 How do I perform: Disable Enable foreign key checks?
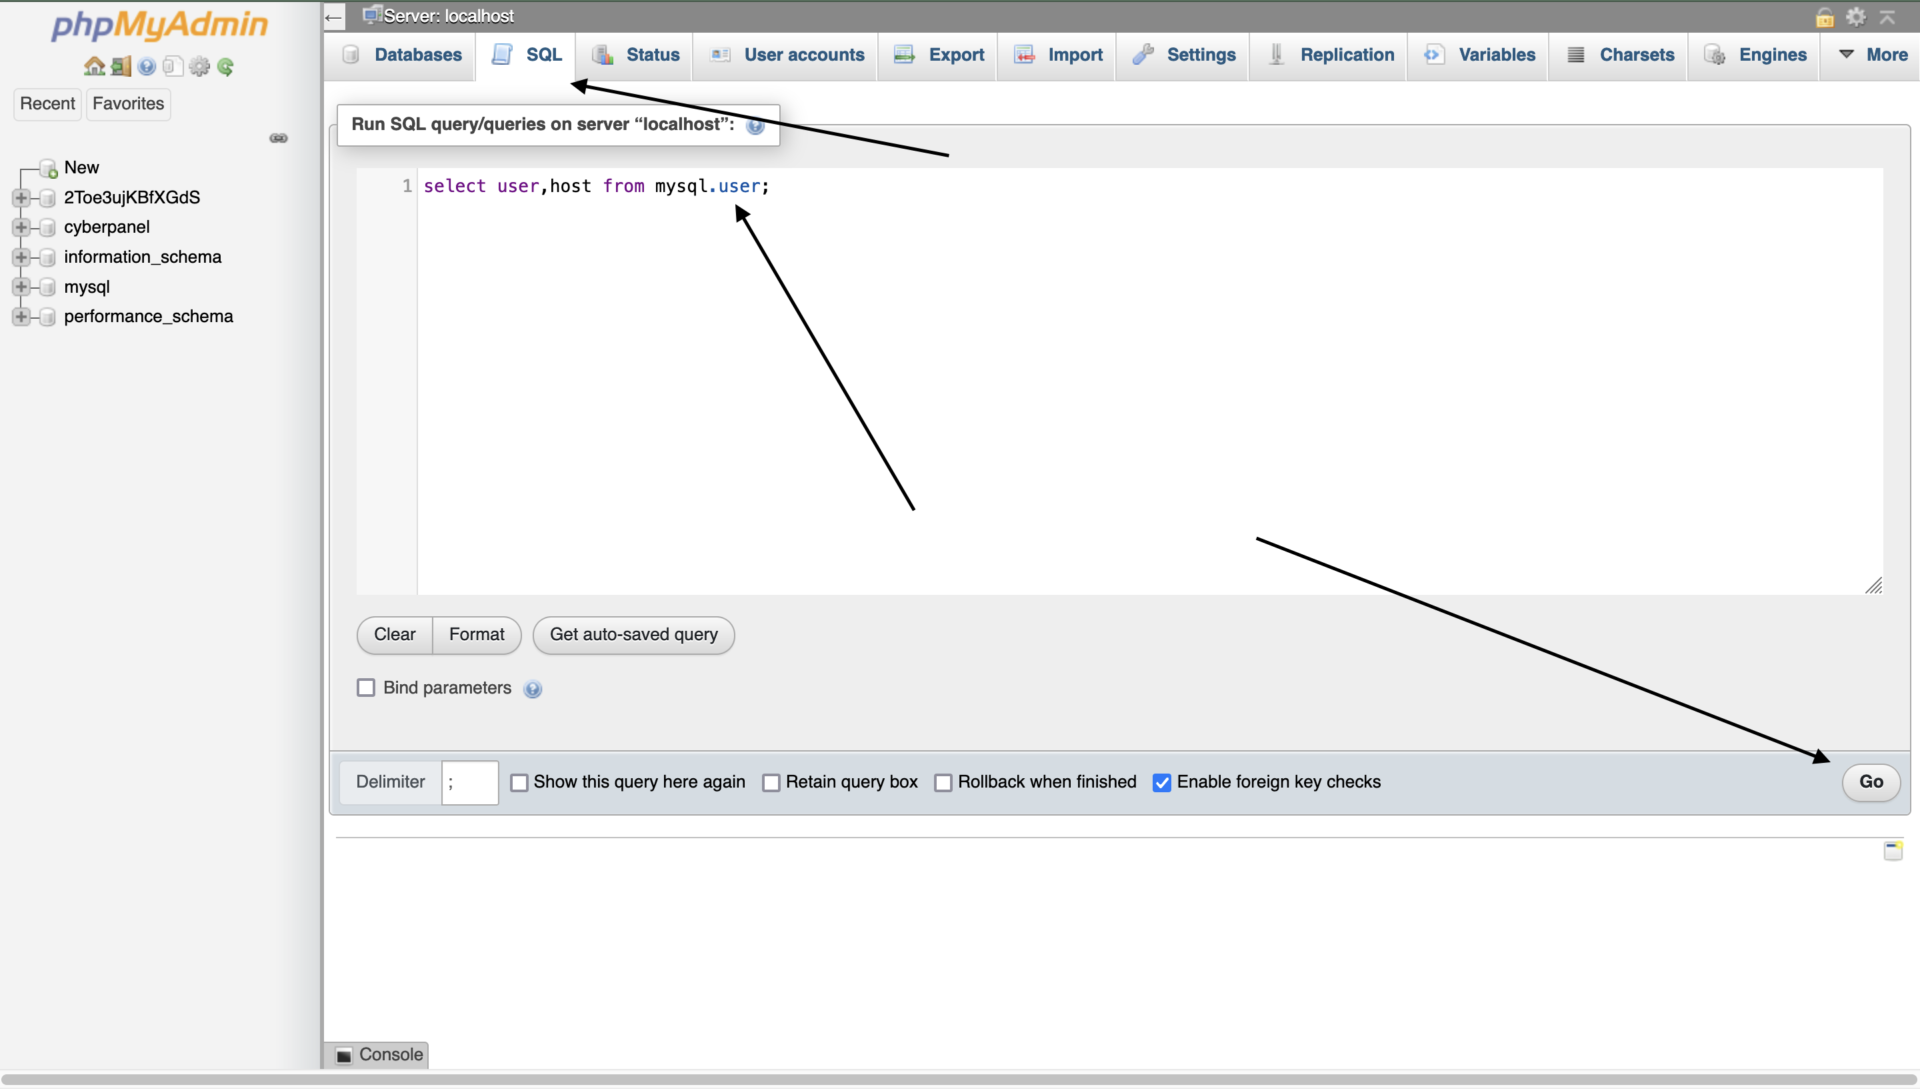tap(1162, 783)
